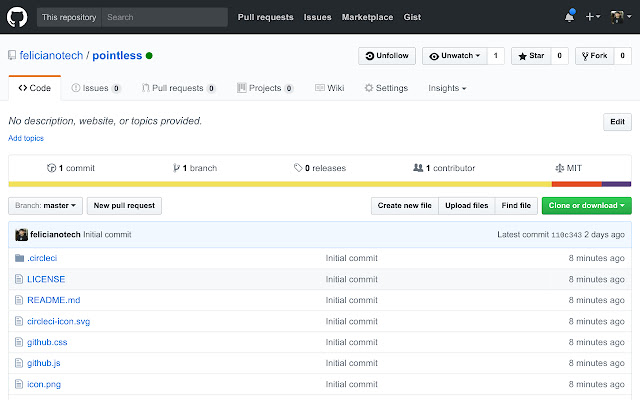This screenshot has width=640, height=400.
Task: Switch to the Code tab
Action: [35, 88]
